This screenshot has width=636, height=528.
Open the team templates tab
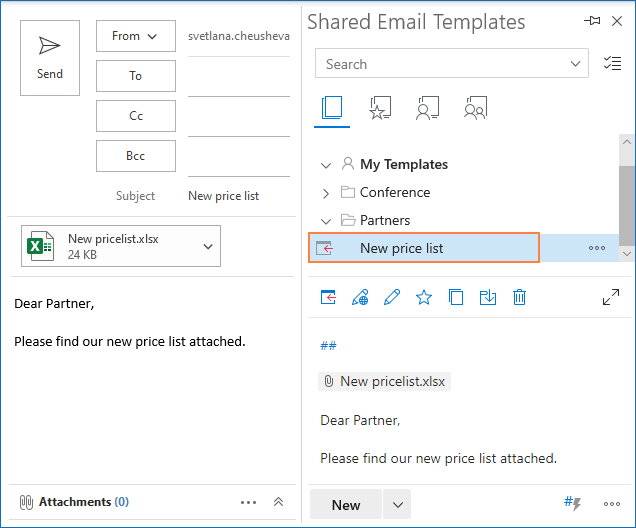tap(475, 109)
